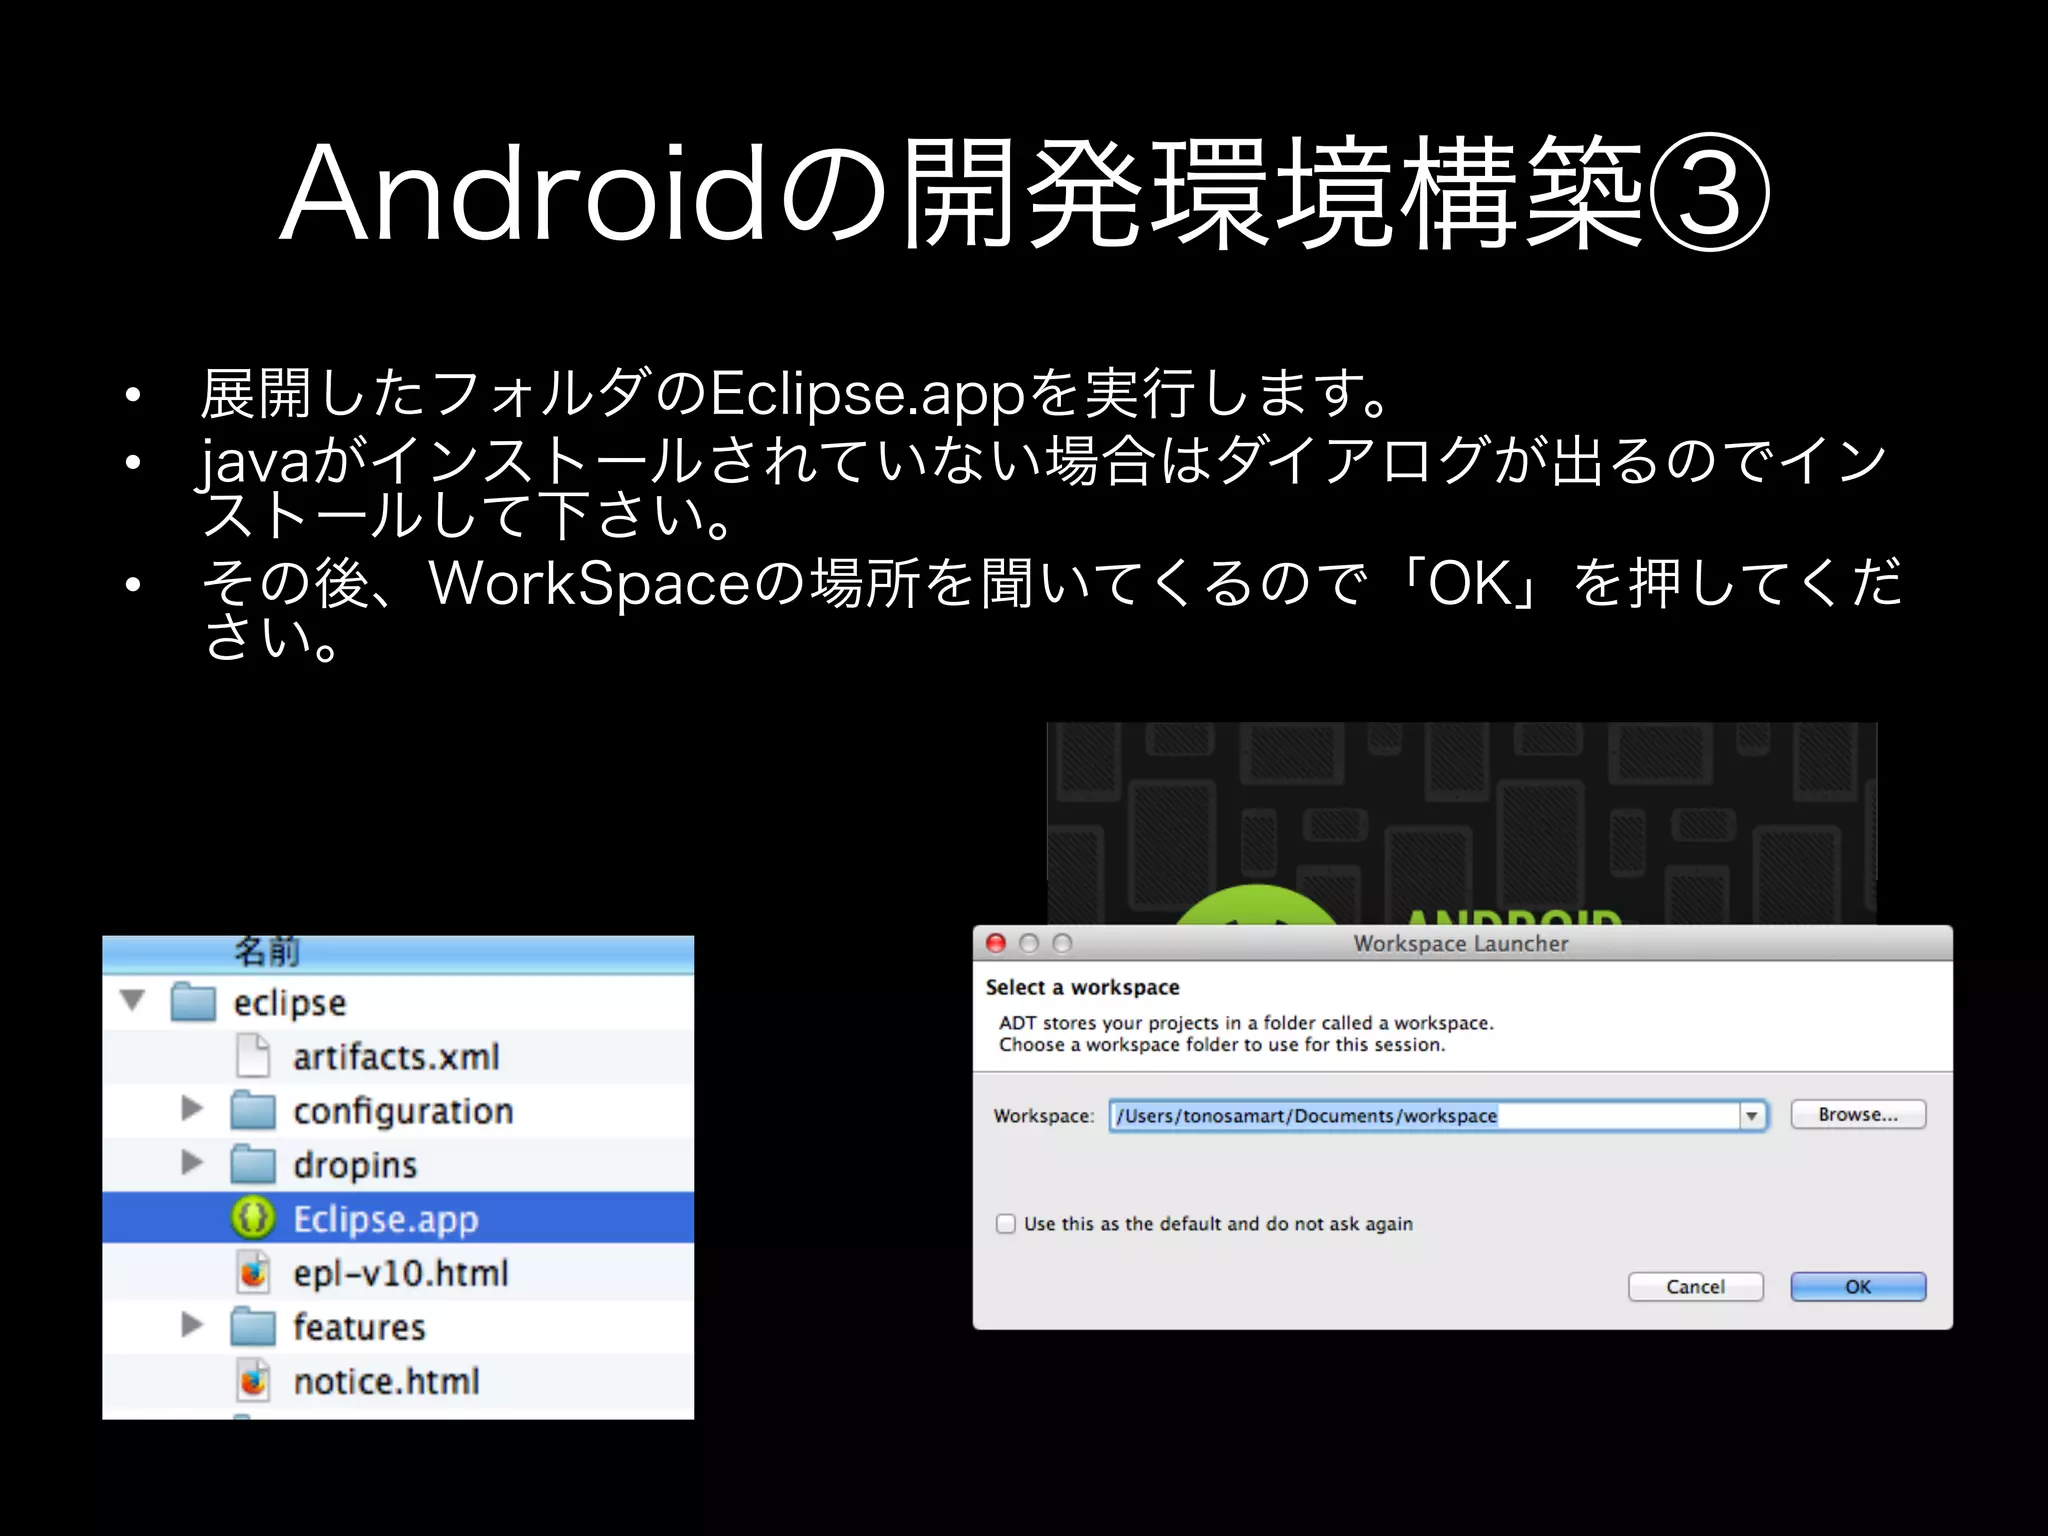
Task: Click the artifacts.xml document icon
Action: pos(254,1055)
